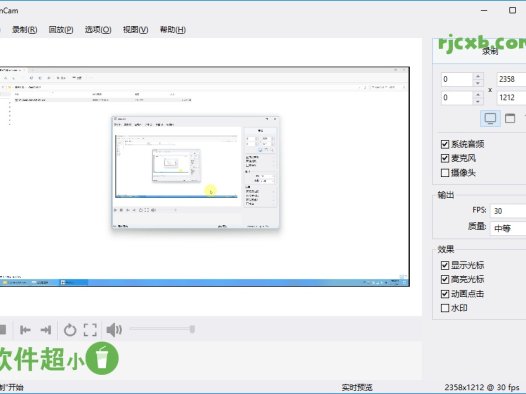Click the stop square button
Viewport: 526px width, 394px height.
3,330
